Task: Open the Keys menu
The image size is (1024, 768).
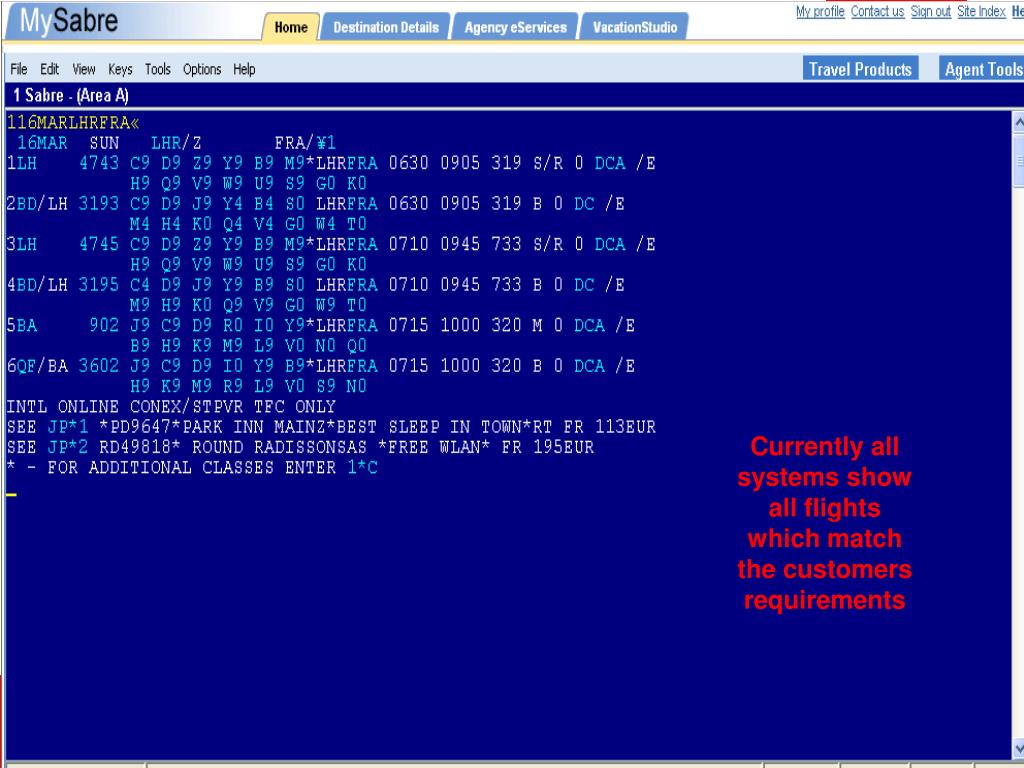Action: [x=120, y=69]
